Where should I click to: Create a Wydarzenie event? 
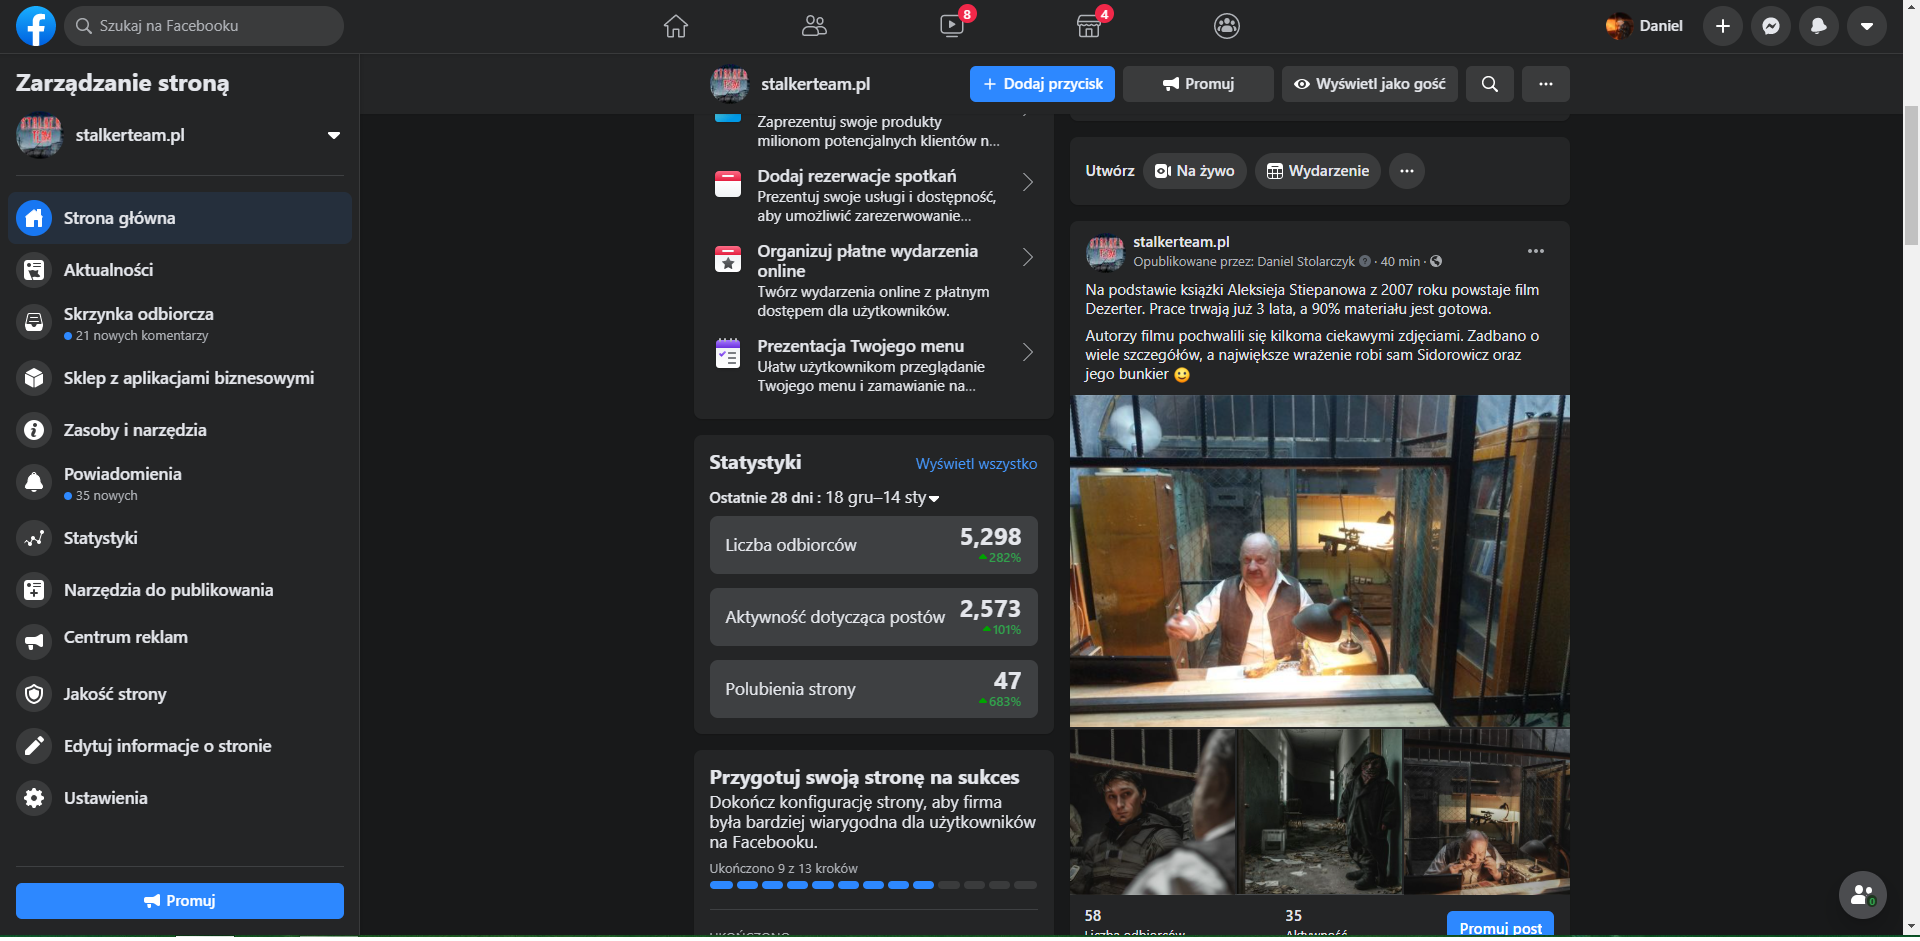point(1318,171)
